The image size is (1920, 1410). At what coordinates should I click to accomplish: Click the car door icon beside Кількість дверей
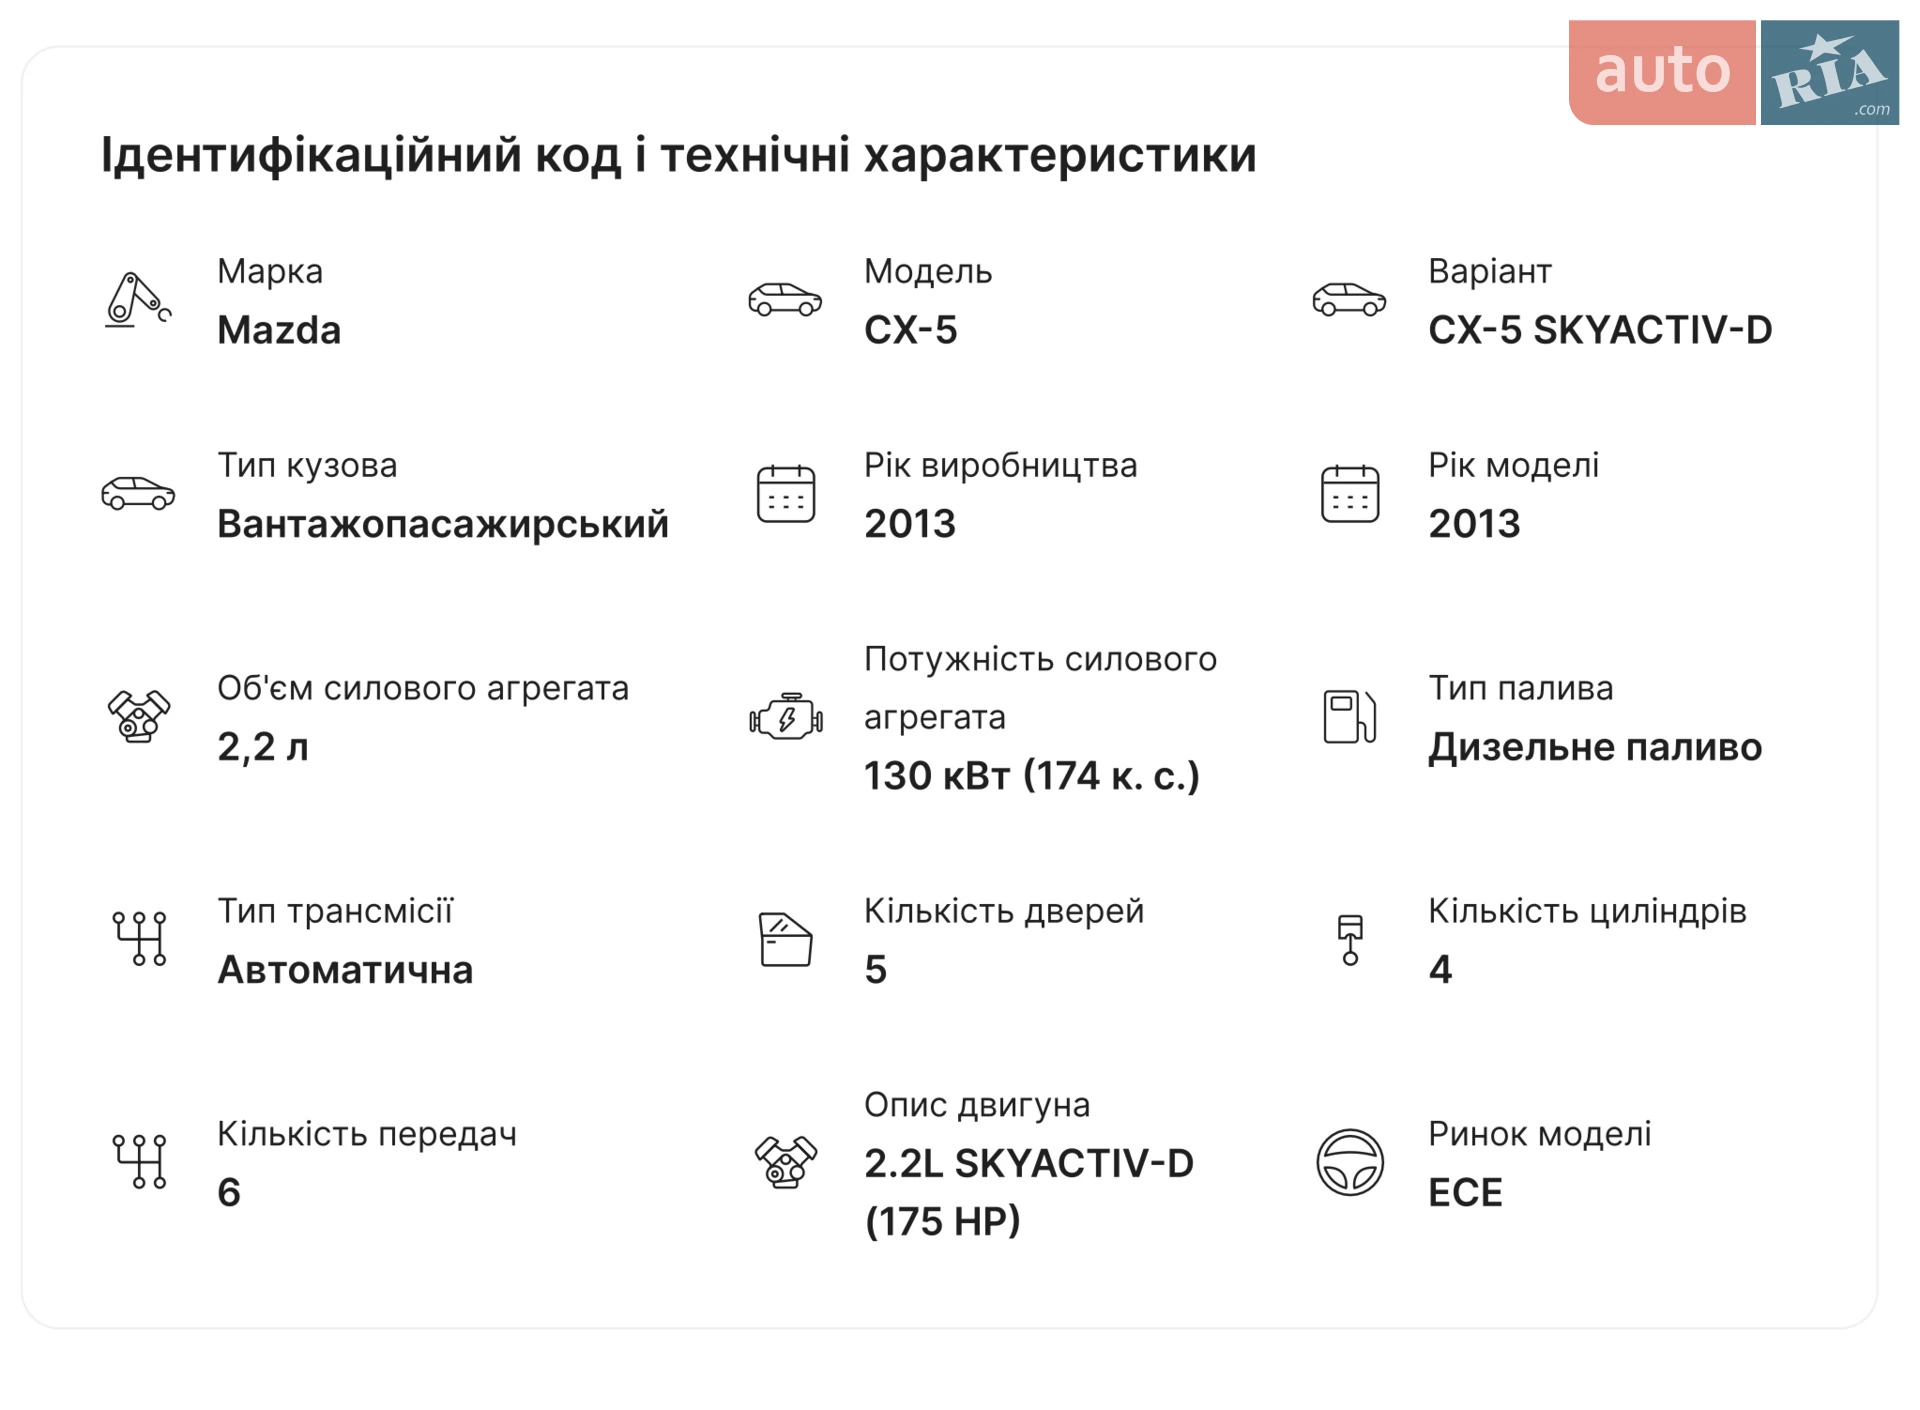[x=786, y=940]
